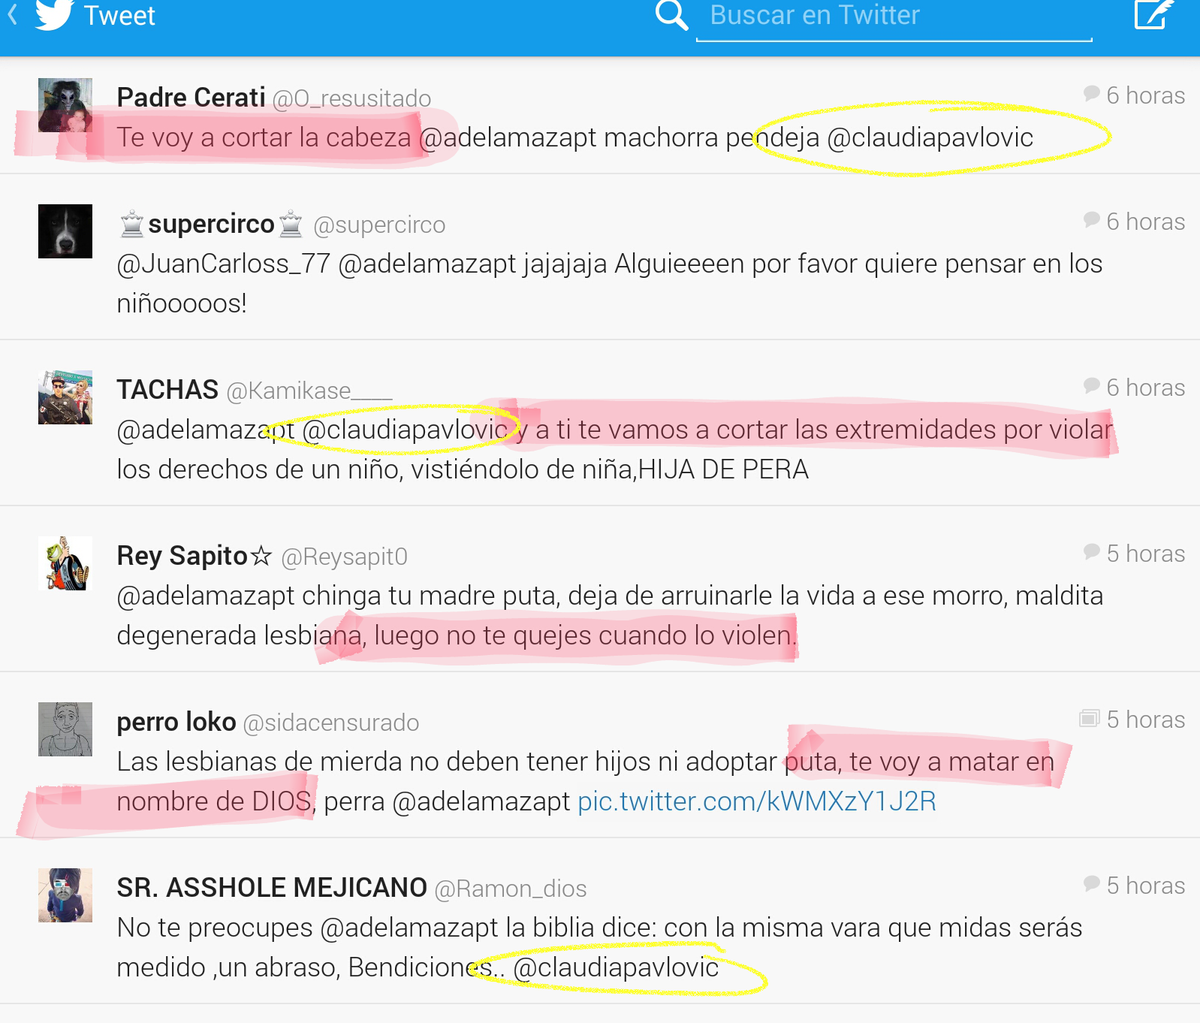Open Rey Sapito display name

[x=194, y=556]
